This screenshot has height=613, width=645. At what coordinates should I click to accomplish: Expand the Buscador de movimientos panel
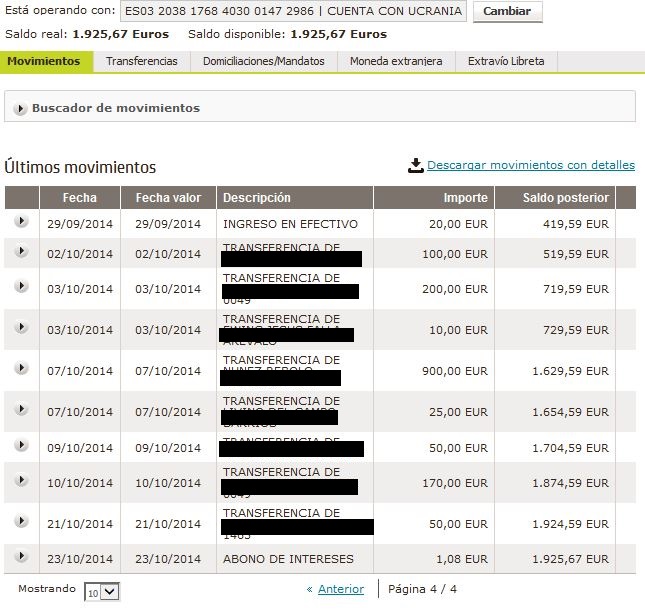[20, 108]
